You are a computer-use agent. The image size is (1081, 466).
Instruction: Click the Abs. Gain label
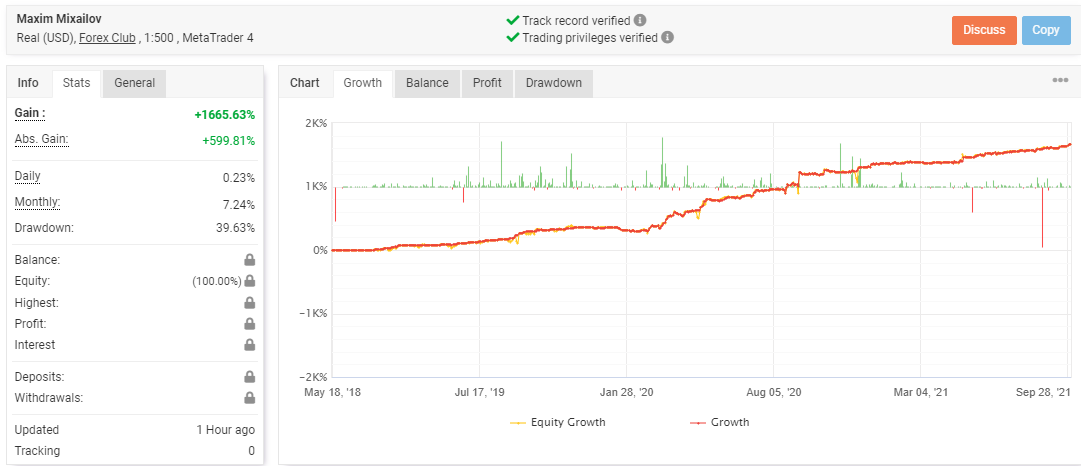pos(41,139)
